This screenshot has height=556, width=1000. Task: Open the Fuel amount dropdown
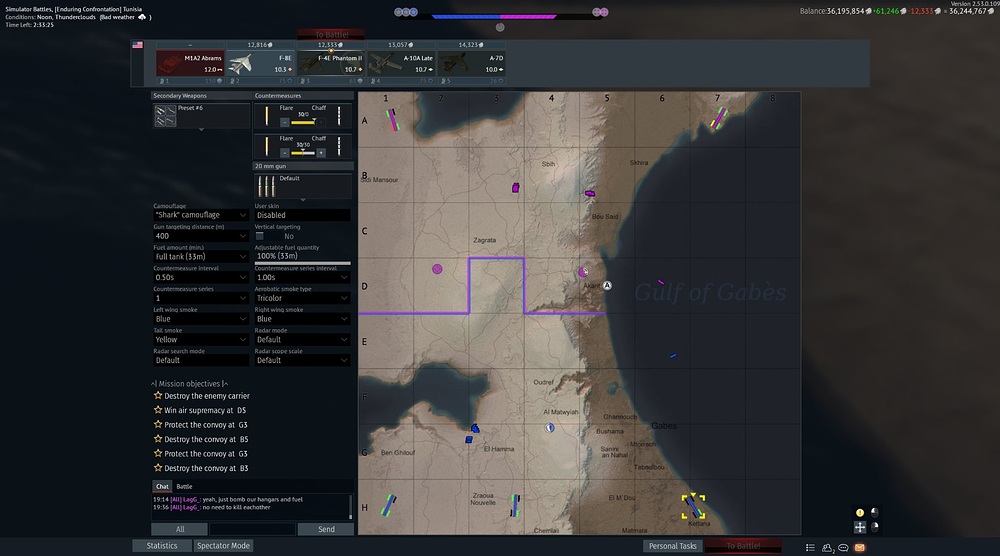coord(200,257)
